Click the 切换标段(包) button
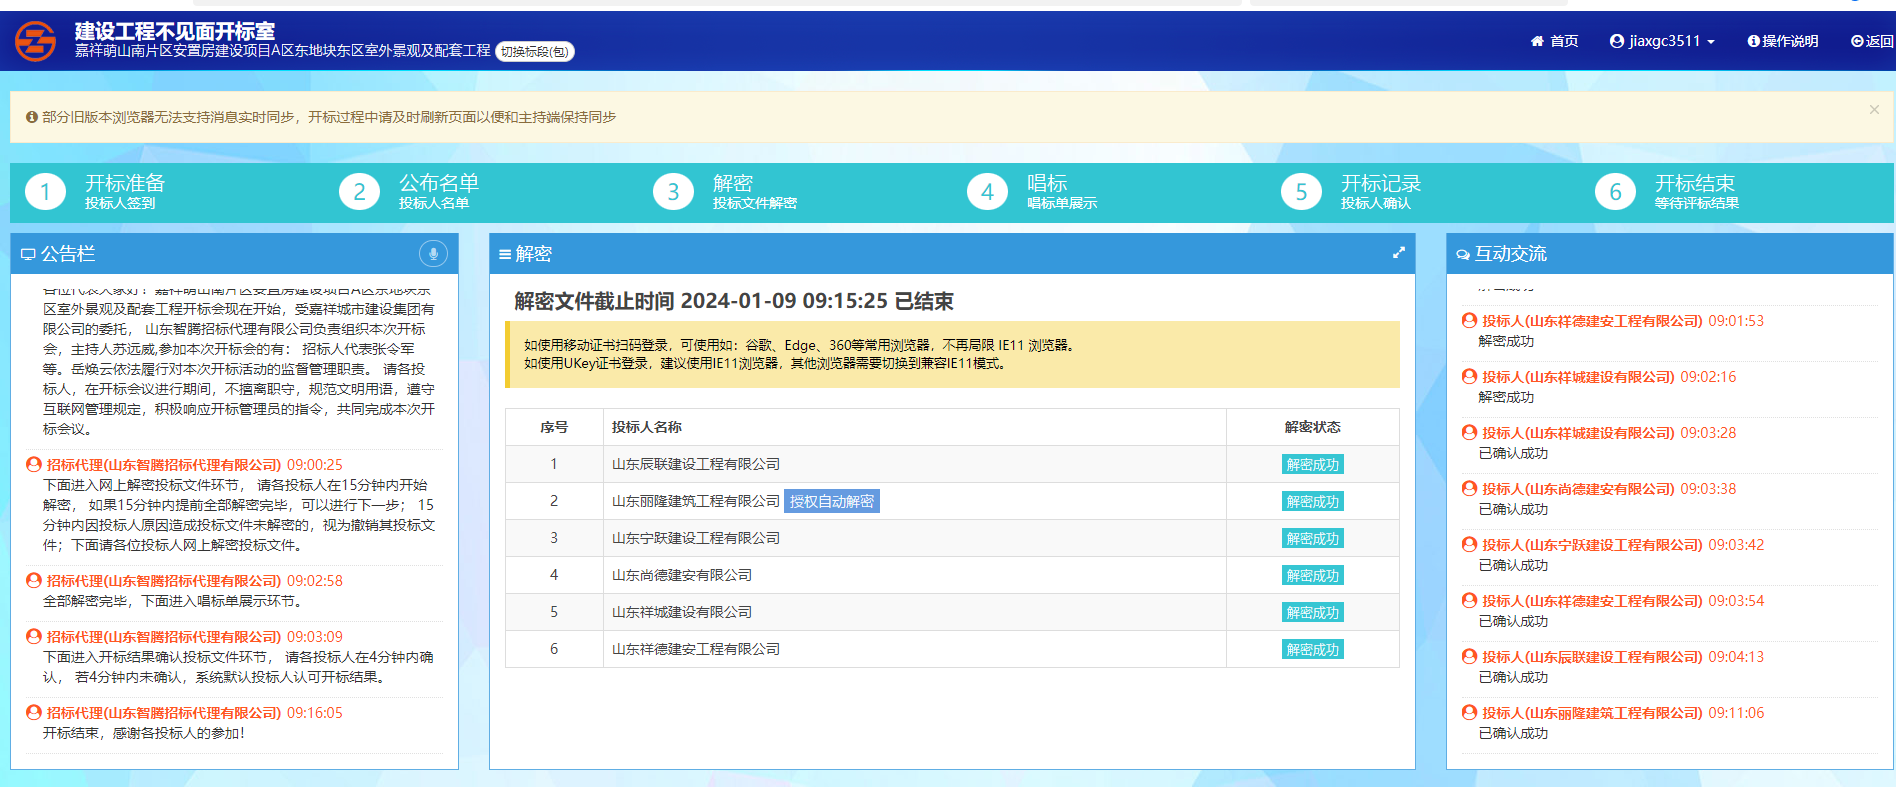The width and height of the screenshot is (1896, 787). 535,52
